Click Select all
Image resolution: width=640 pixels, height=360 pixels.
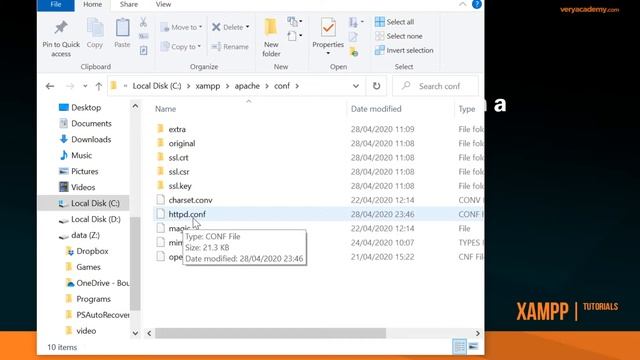(394, 22)
